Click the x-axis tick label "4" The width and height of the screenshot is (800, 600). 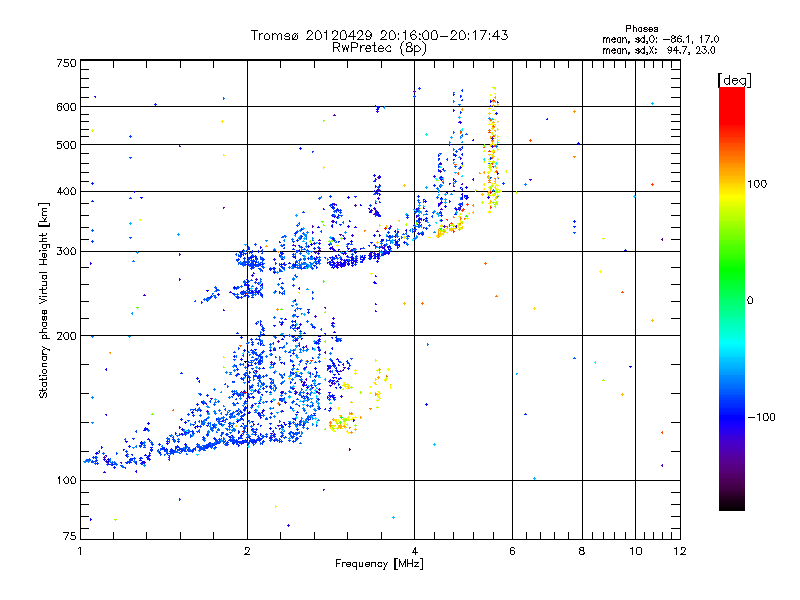[414, 551]
